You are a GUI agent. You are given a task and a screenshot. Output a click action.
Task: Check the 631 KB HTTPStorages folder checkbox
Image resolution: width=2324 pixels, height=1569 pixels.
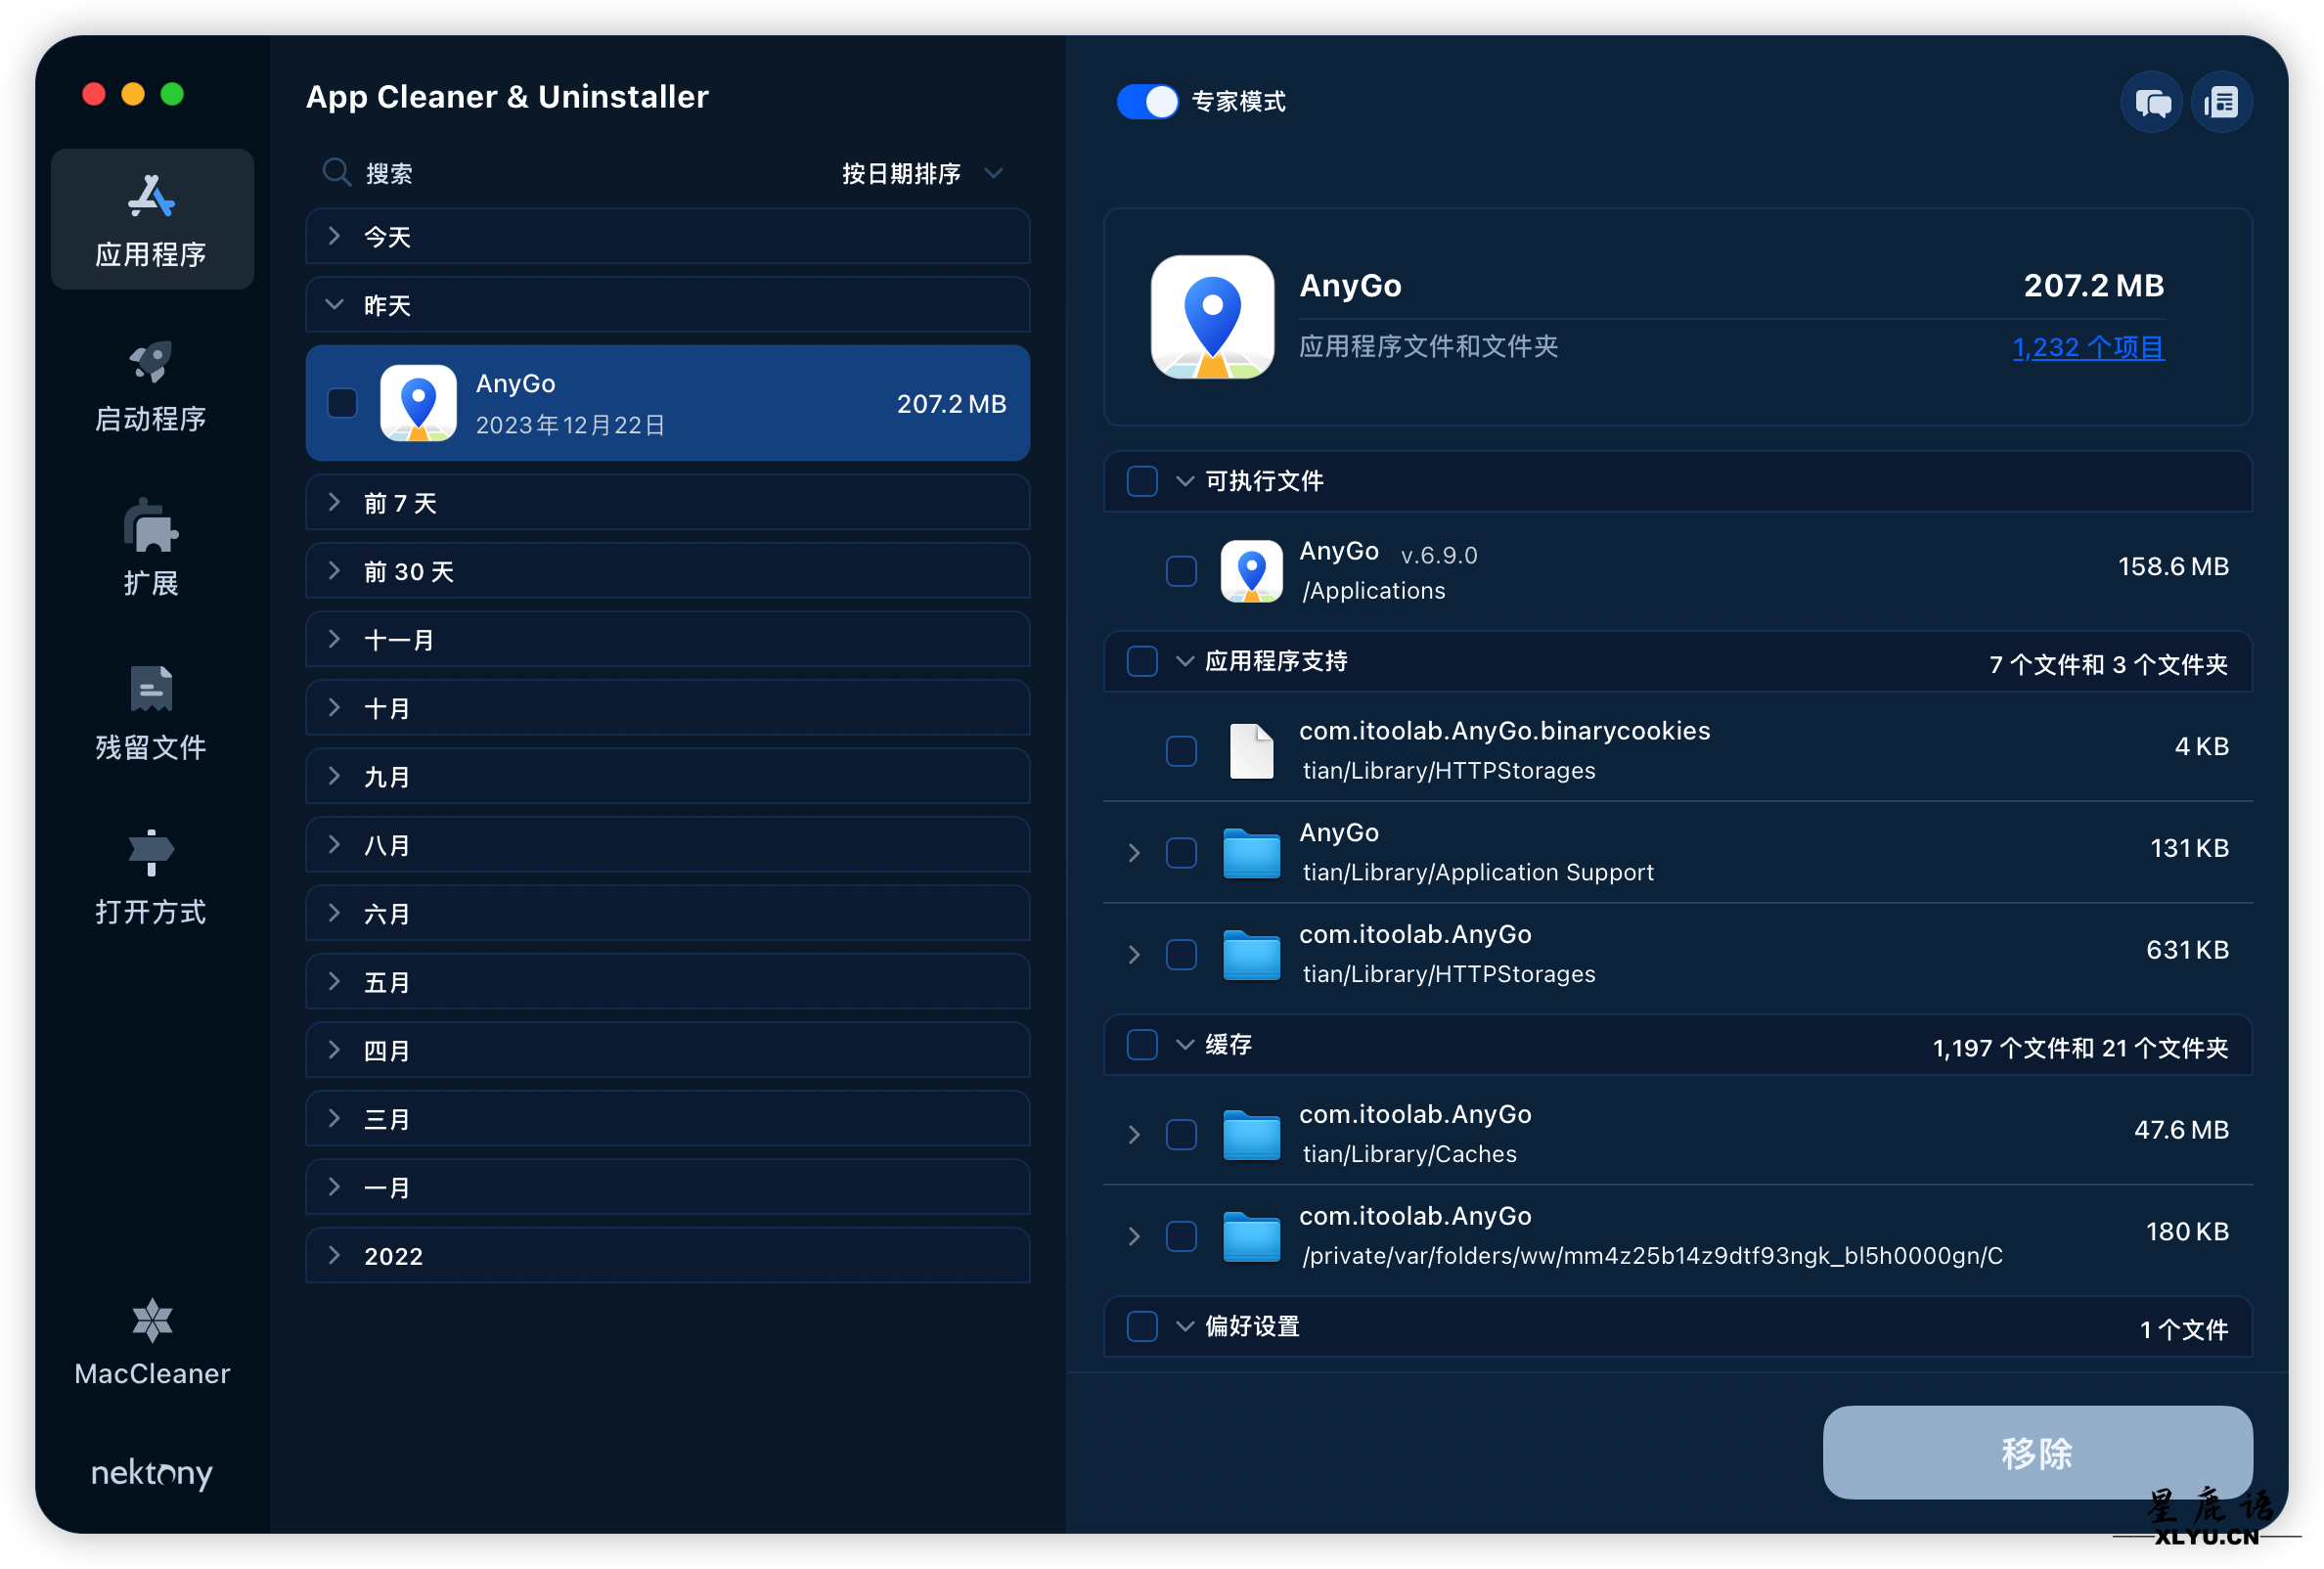tap(1181, 955)
